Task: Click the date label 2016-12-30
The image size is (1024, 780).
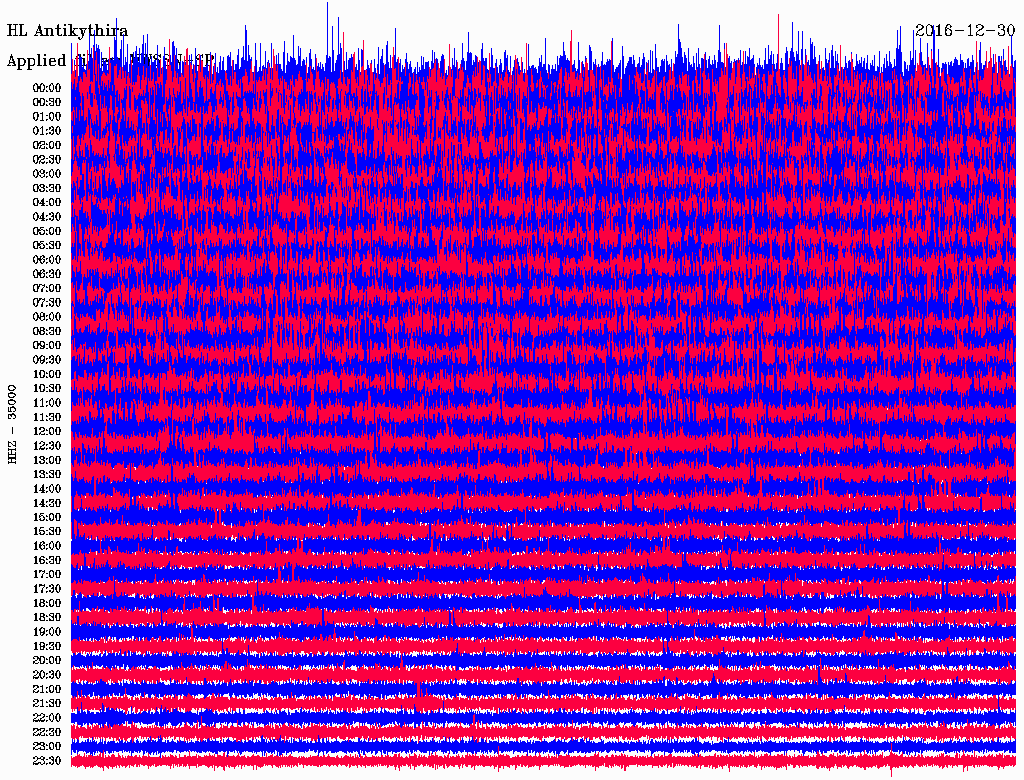Action: 965,30
